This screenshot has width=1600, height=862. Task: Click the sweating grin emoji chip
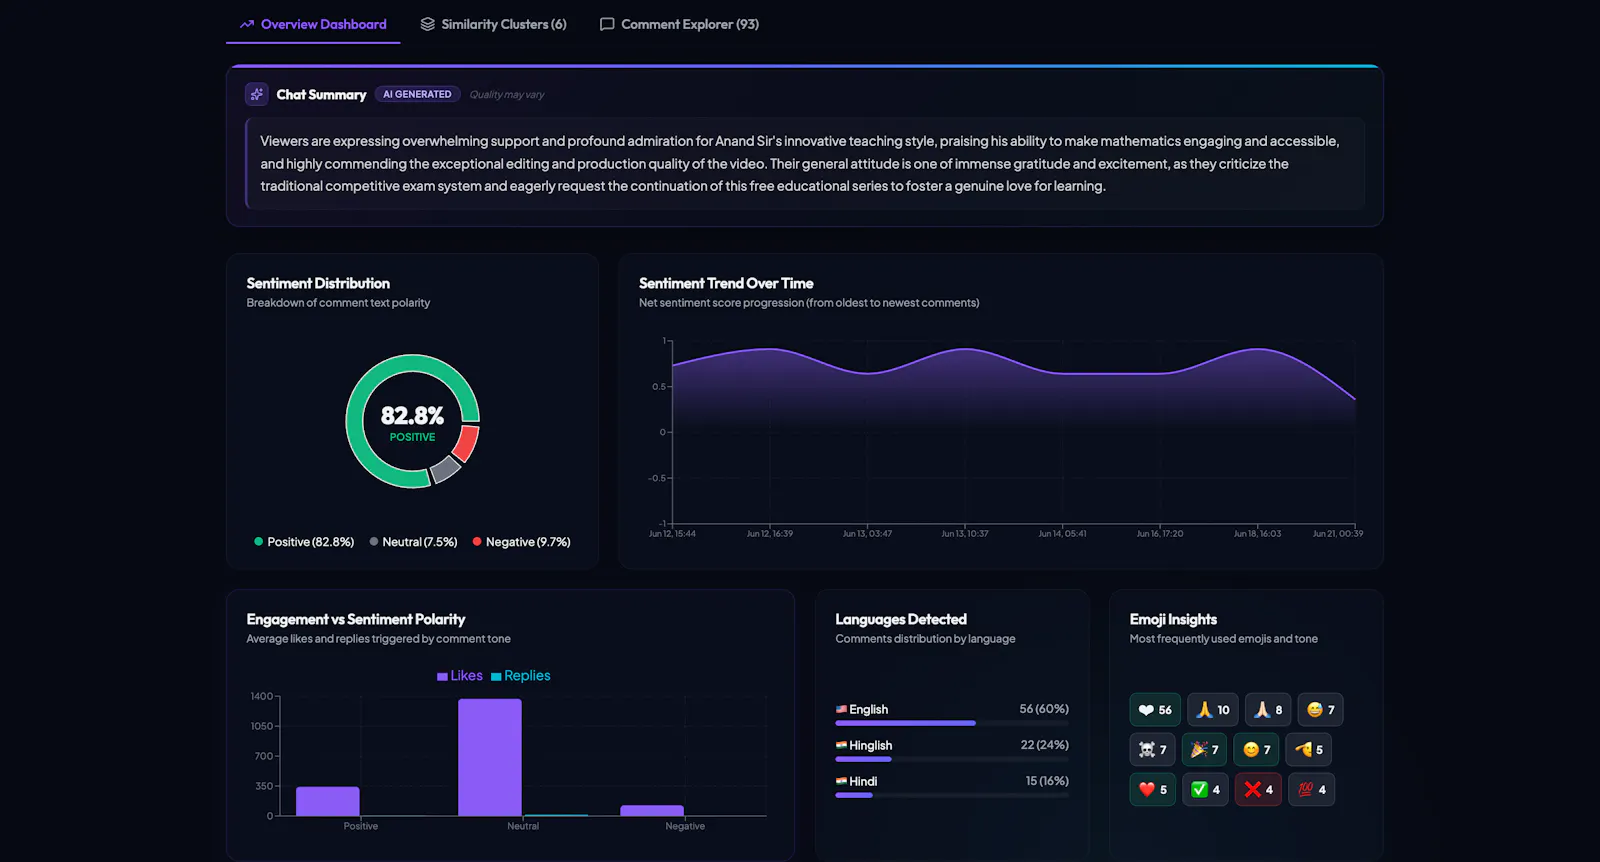pyautogui.click(x=1320, y=710)
